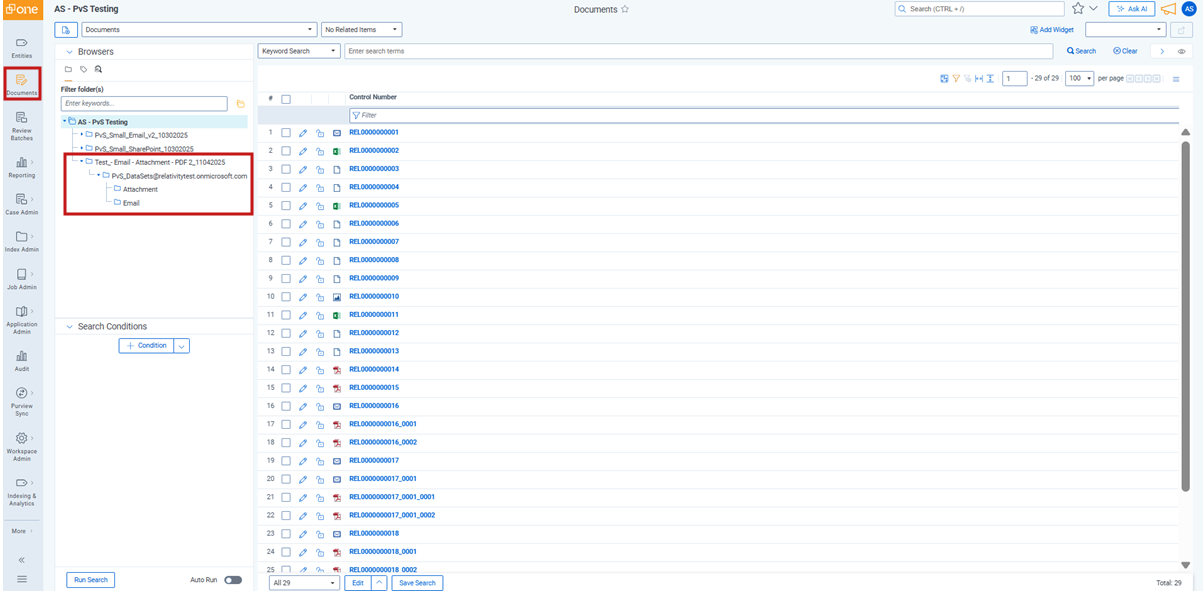Click the saved search browser icon
The height and width of the screenshot is (591, 1203).
coord(98,70)
